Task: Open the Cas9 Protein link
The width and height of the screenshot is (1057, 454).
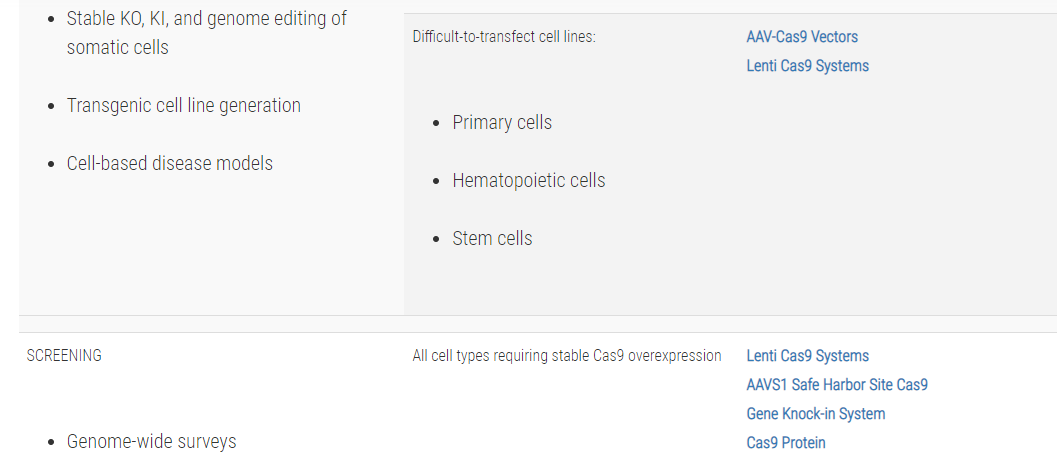Action: (785, 443)
